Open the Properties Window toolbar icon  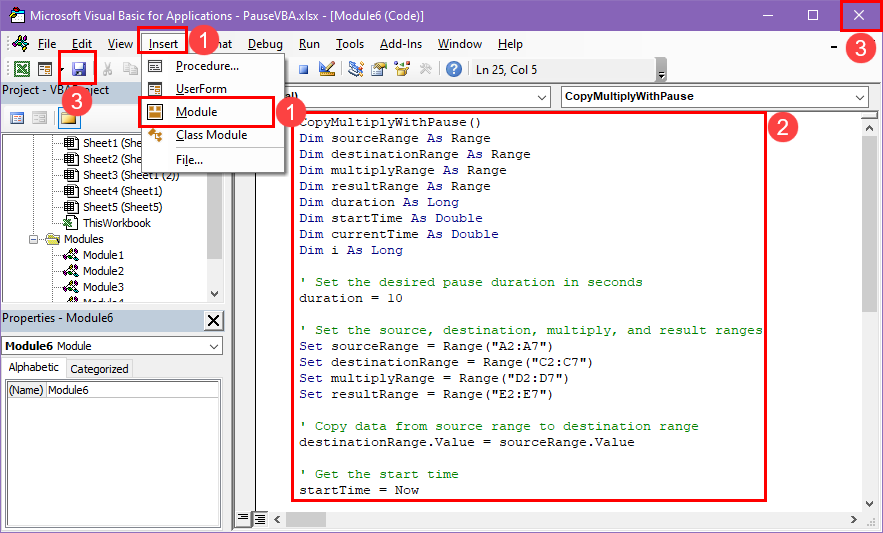click(379, 69)
